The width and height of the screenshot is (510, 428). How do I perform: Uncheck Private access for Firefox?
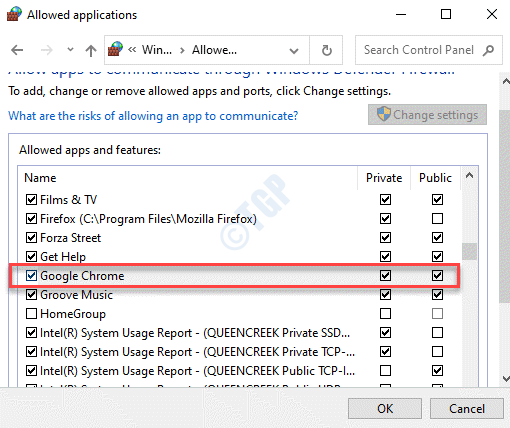tap(385, 219)
